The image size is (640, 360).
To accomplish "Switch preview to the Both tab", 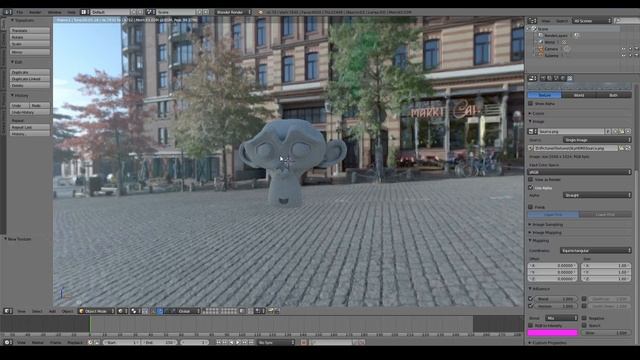I will [x=614, y=95].
